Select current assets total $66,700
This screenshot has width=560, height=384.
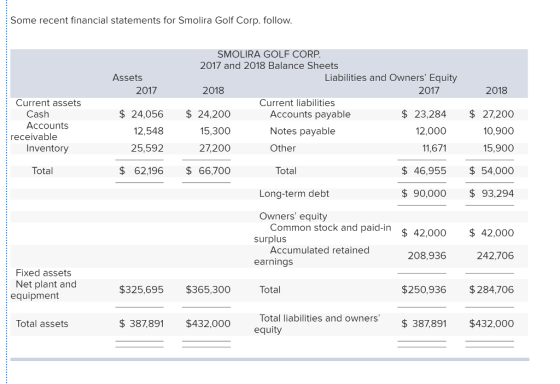208,171
